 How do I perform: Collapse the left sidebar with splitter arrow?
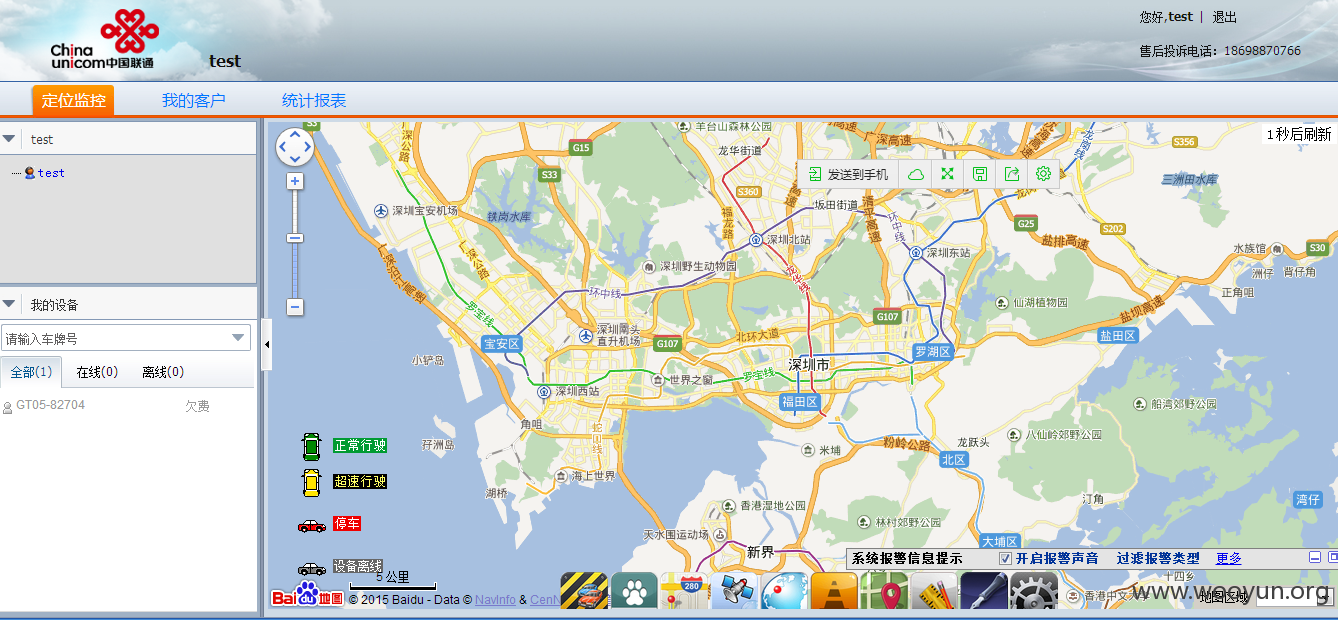pyautogui.click(x=266, y=344)
